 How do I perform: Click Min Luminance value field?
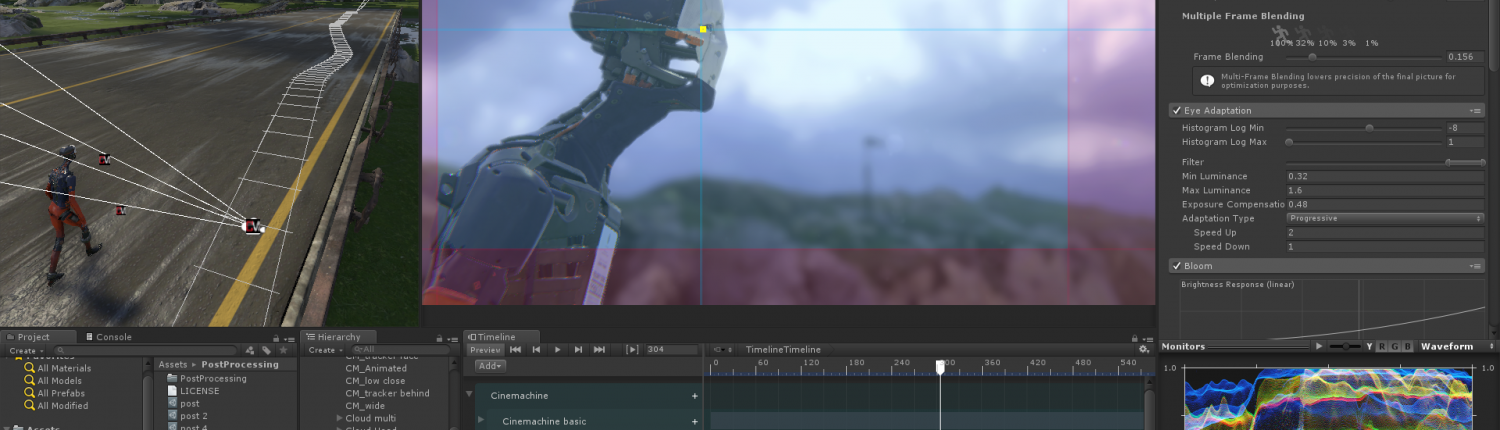[x=1385, y=176]
